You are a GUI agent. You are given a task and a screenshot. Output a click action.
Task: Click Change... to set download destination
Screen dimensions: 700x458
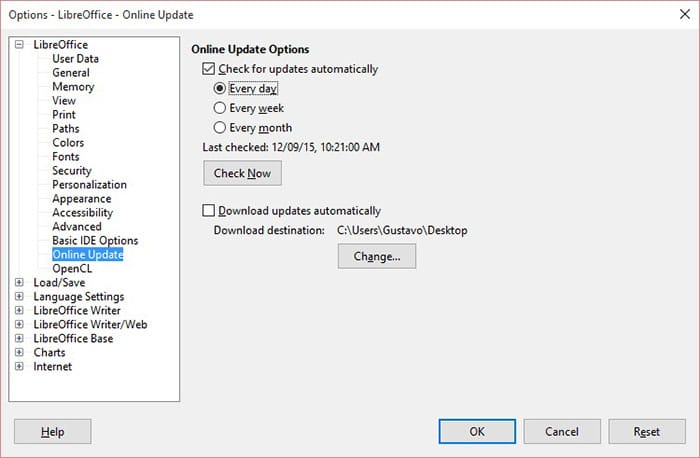[x=376, y=256]
